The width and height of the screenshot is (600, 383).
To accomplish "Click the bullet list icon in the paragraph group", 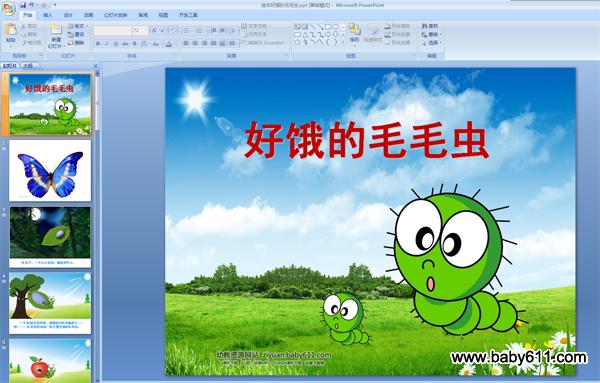I will (x=187, y=30).
